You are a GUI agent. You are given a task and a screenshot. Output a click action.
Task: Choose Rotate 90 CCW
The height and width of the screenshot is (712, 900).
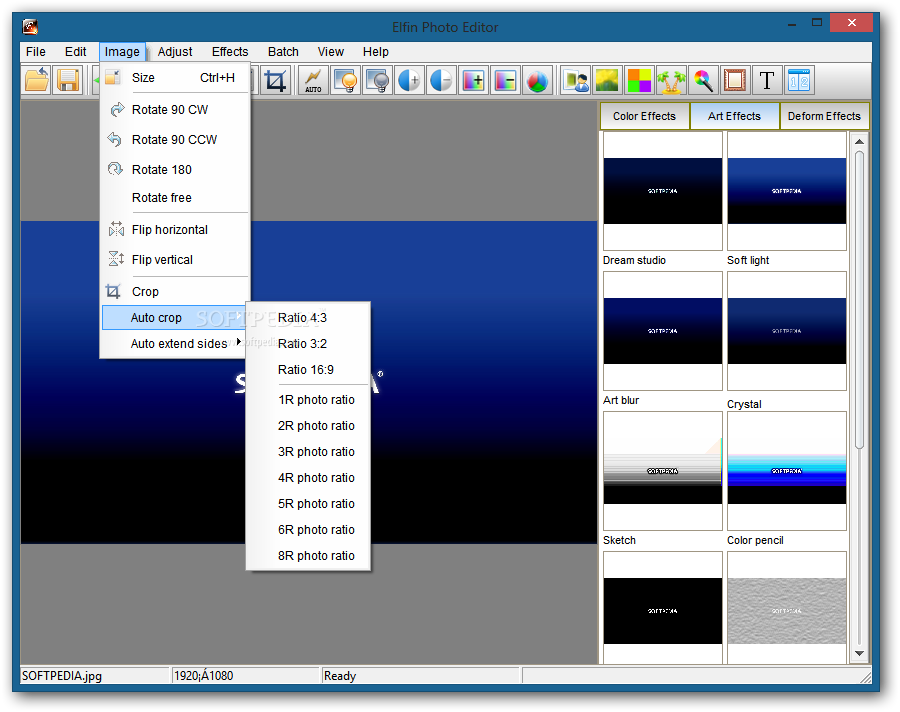(175, 140)
